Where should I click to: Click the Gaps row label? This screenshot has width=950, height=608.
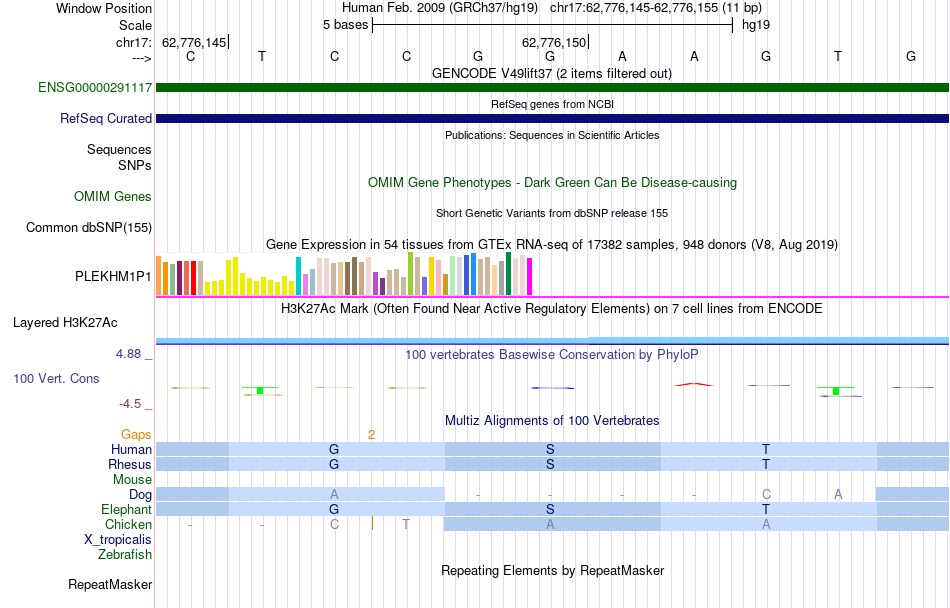click(136, 434)
